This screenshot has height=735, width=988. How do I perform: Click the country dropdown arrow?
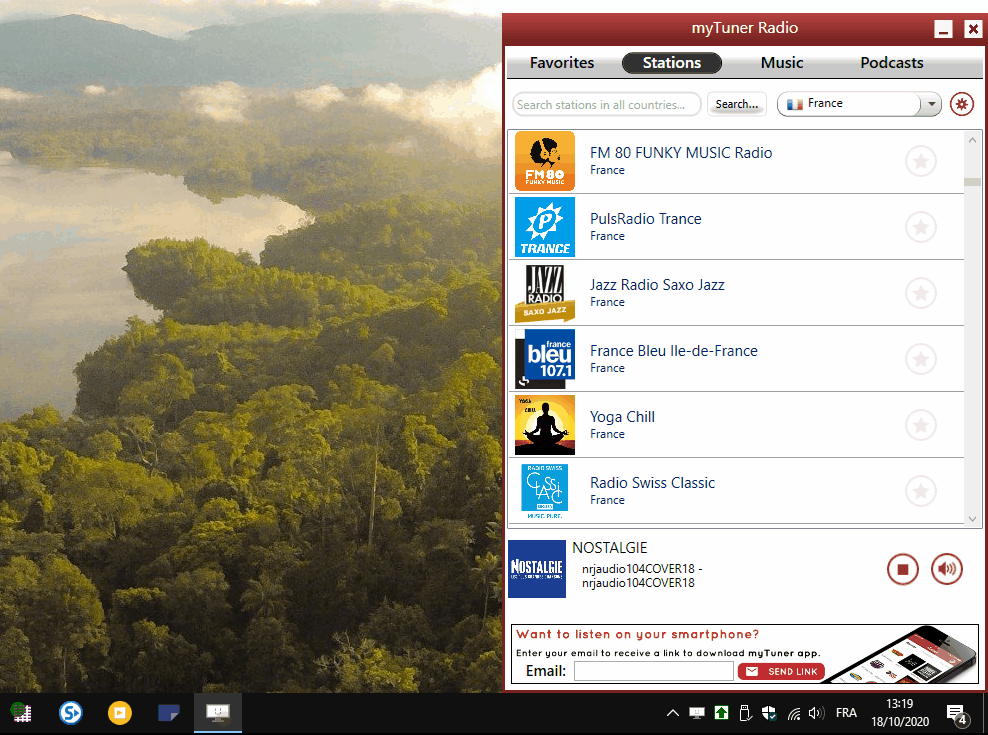tap(931, 104)
